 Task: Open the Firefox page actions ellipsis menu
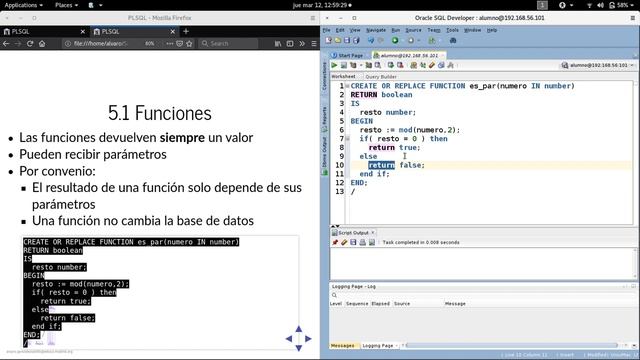point(170,44)
